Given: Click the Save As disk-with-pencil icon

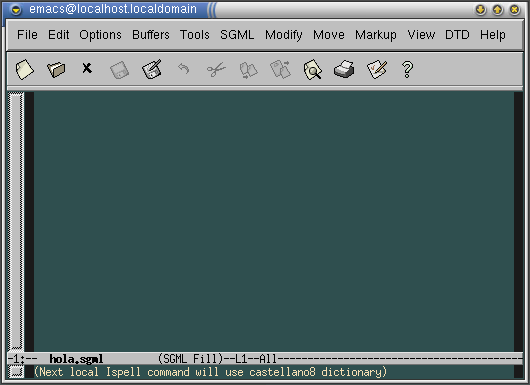Looking at the screenshot, I should pyautogui.click(x=152, y=69).
